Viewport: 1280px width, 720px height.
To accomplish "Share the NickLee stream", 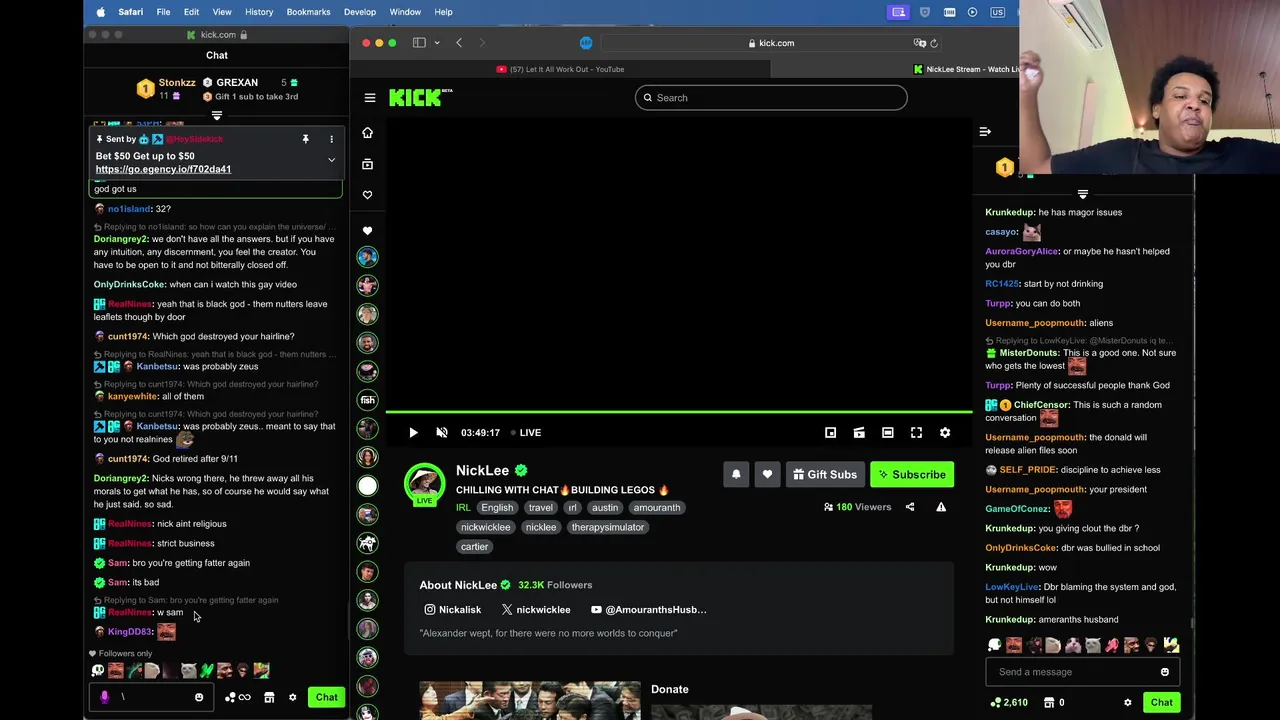I will point(910,507).
